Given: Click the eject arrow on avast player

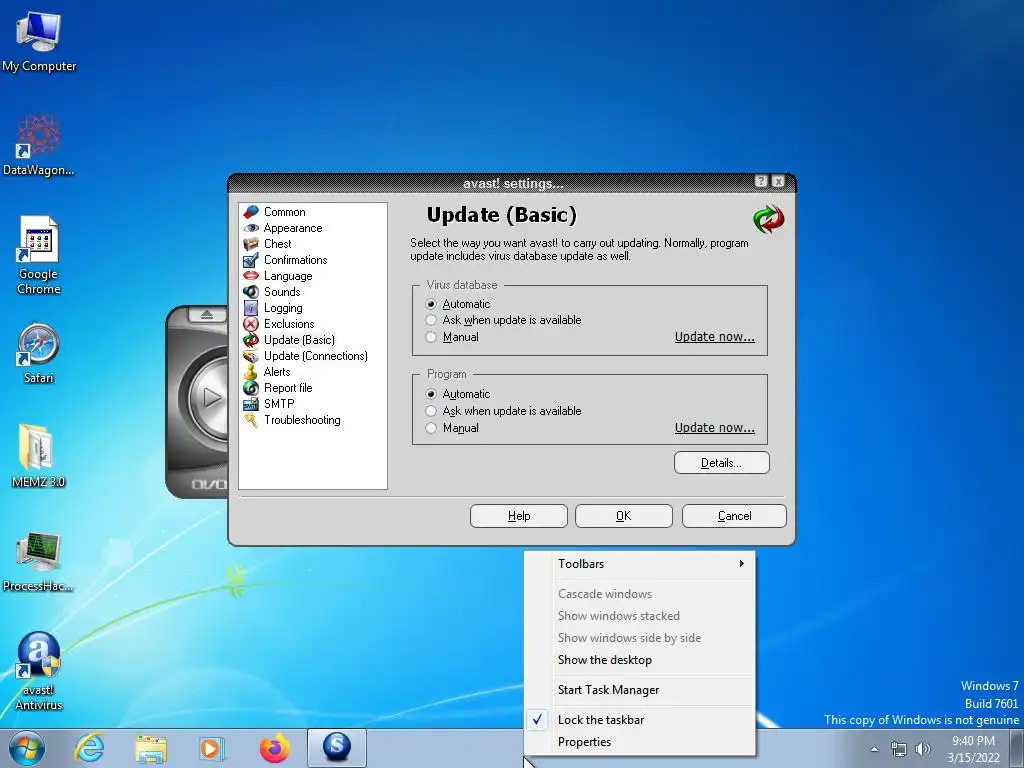Looking at the screenshot, I should click(x=206, y=315).
